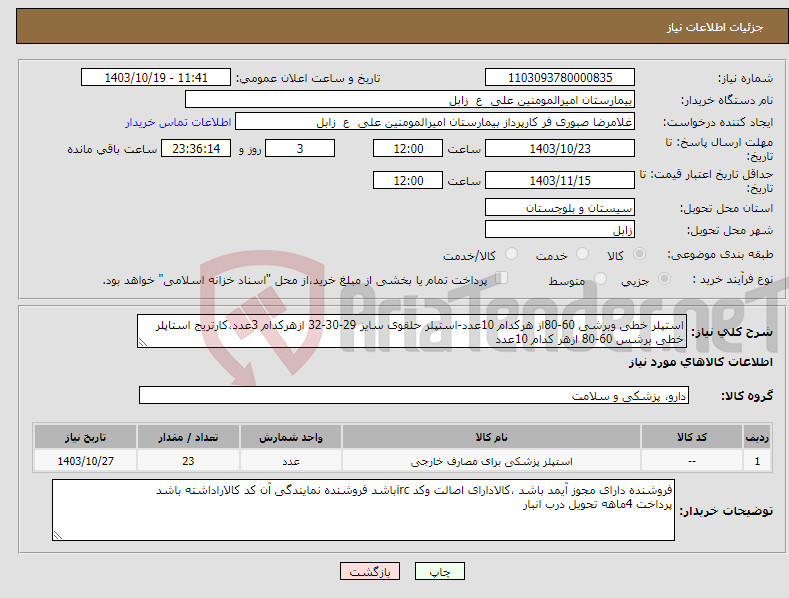Click the price validity date 1403/11/15
Screen dimensions: 789x598
[560, 180]
